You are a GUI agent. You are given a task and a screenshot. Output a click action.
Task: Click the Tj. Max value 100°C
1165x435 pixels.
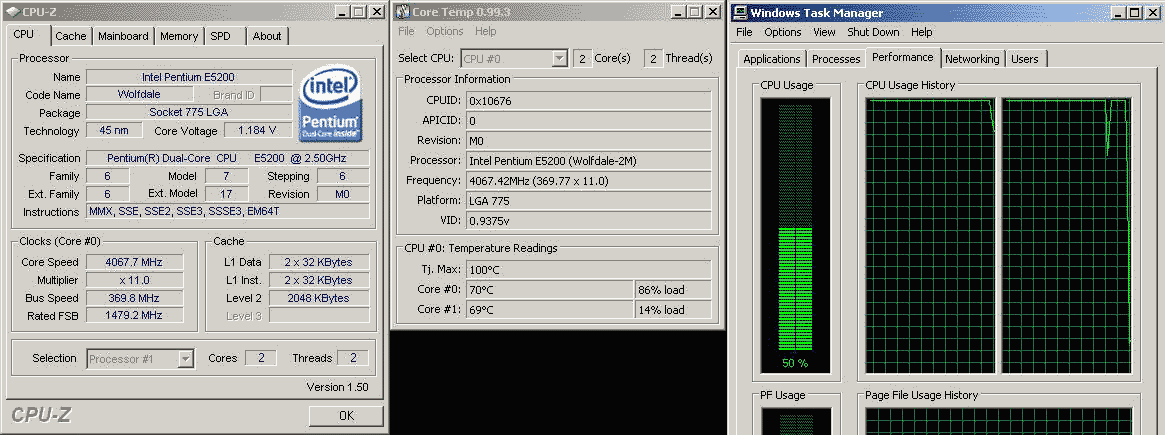pyautogui.click(x=588, y=269)
